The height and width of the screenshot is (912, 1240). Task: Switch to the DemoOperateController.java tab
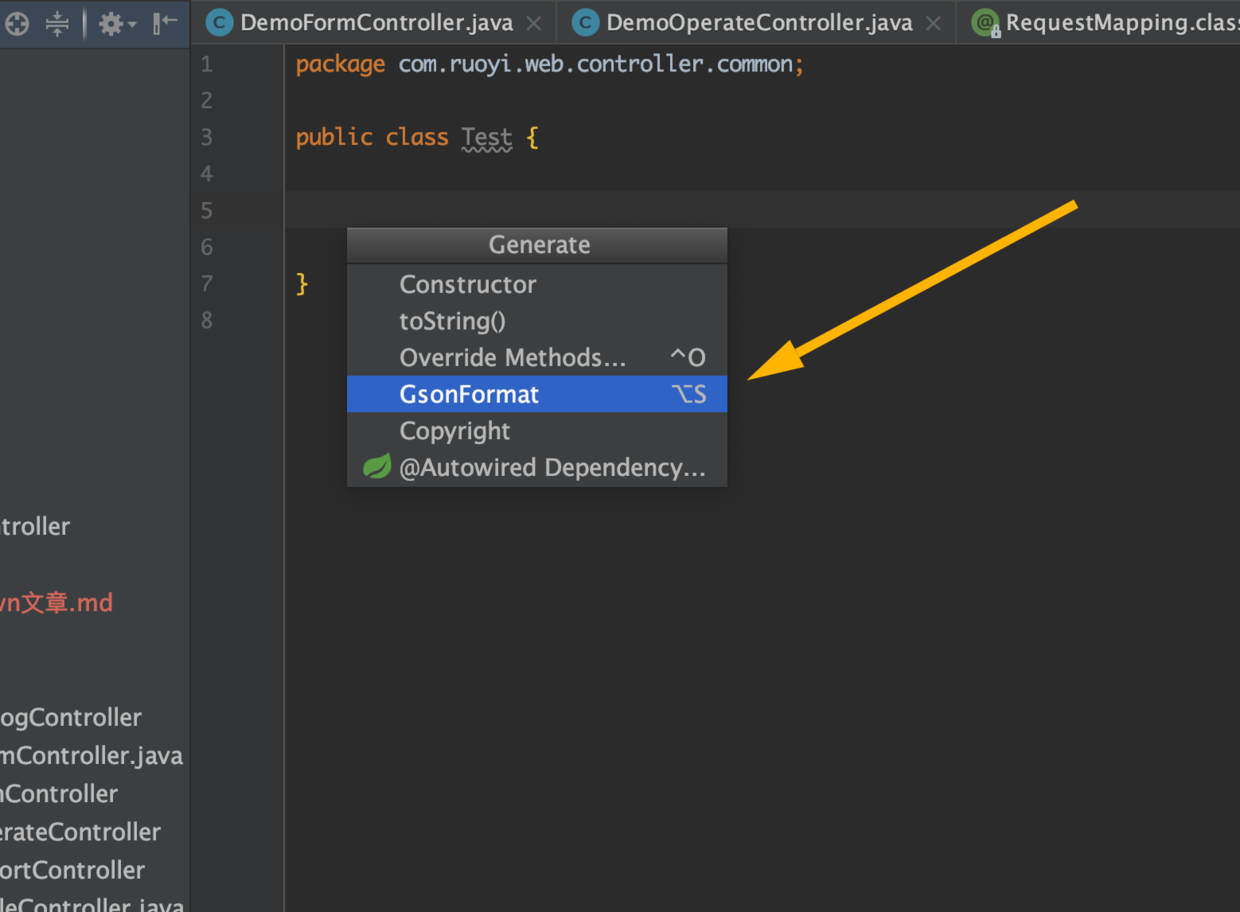759,23
